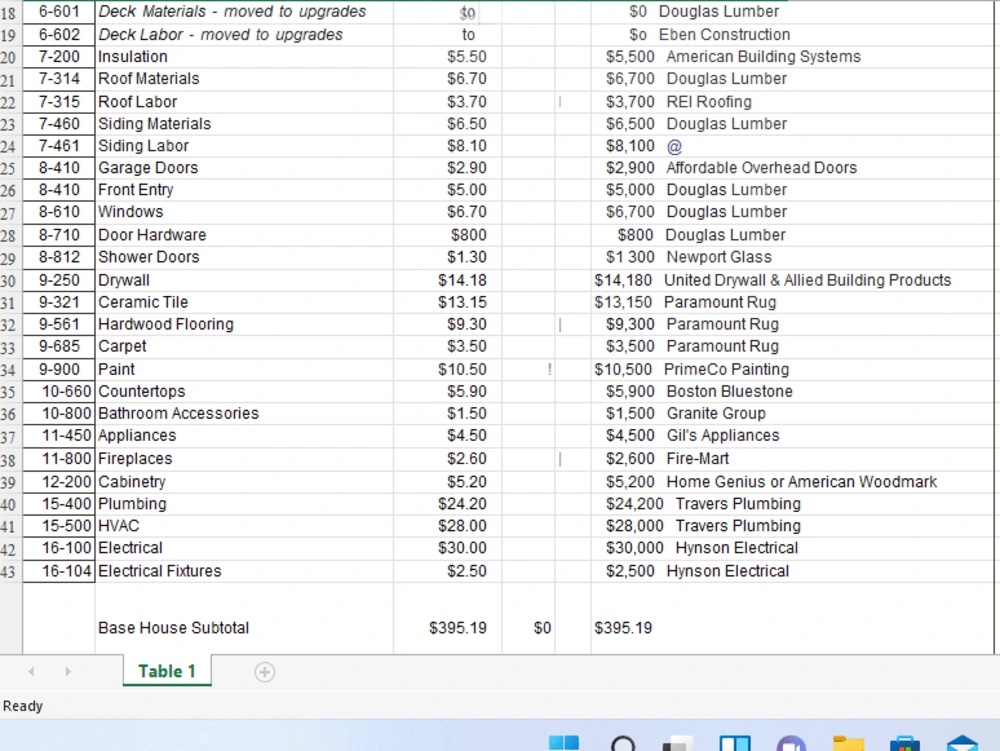Click the next sheet navigation arrow
Image resolution: width=1000 pixels, height=751 pixels.
click(68, 671)
